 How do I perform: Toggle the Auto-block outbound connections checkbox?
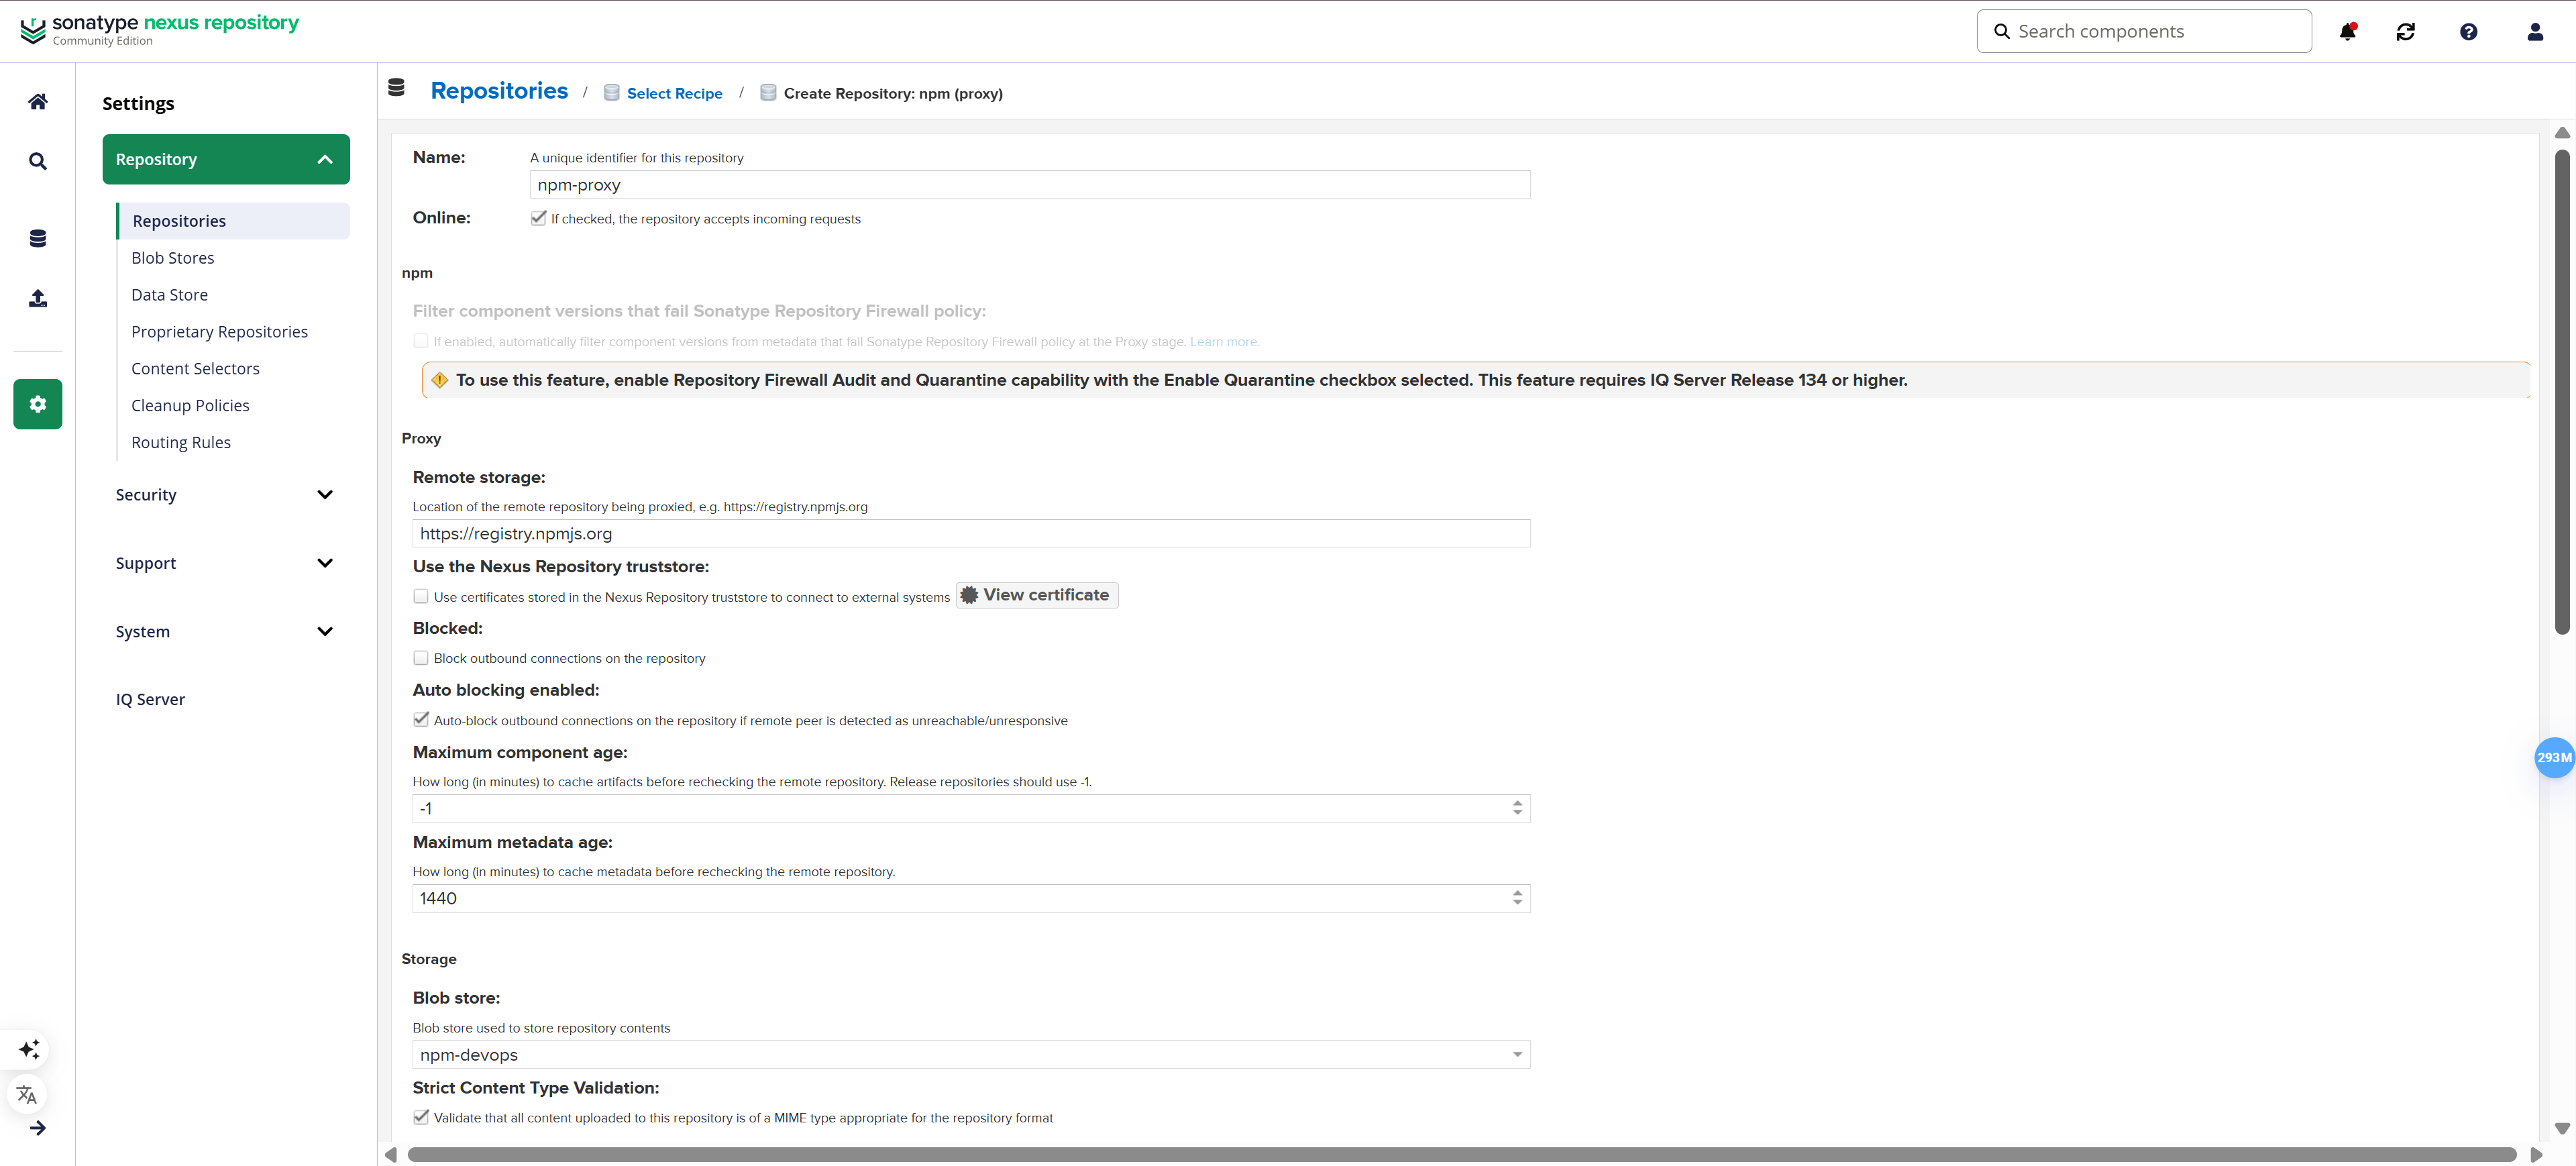point(421,720)
